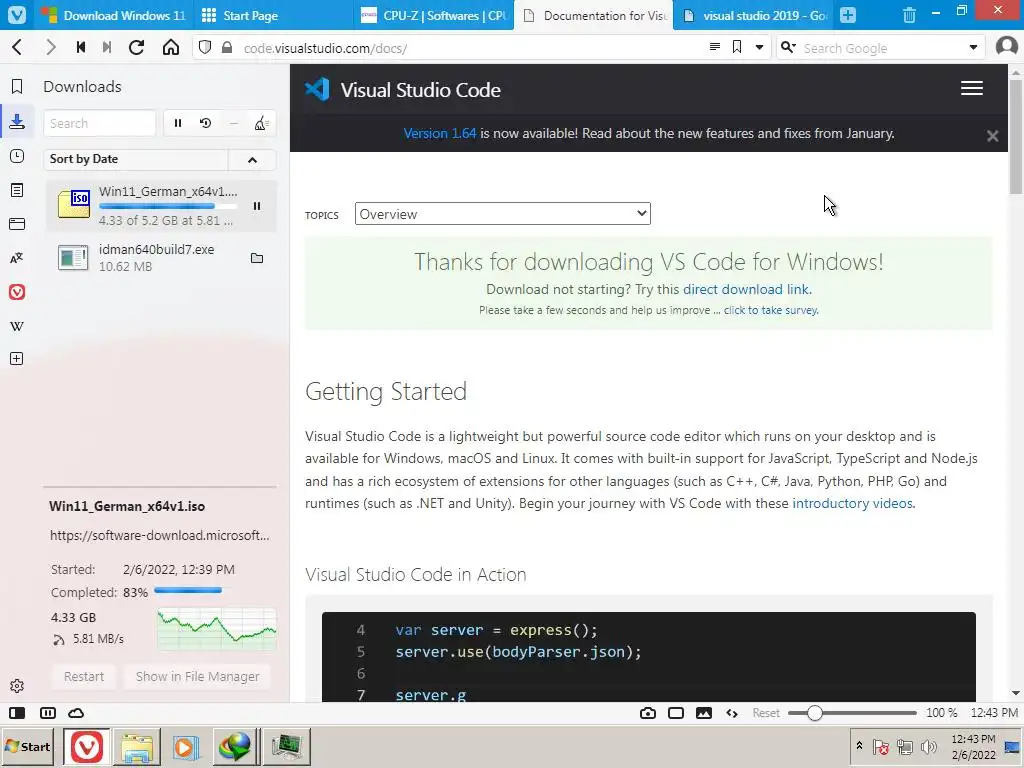Open a new tab
Screen dimensions: 1024x768
click(848, 15)
